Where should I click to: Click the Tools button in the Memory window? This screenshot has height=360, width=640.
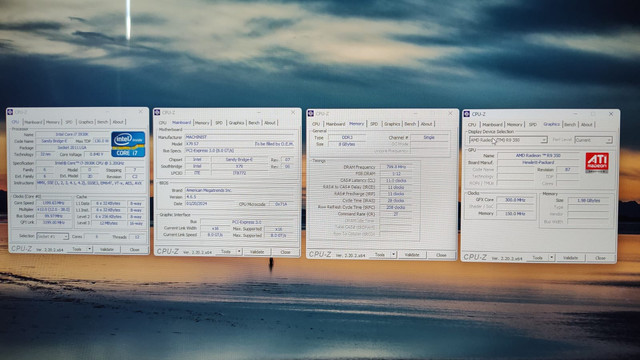(380, 255)
